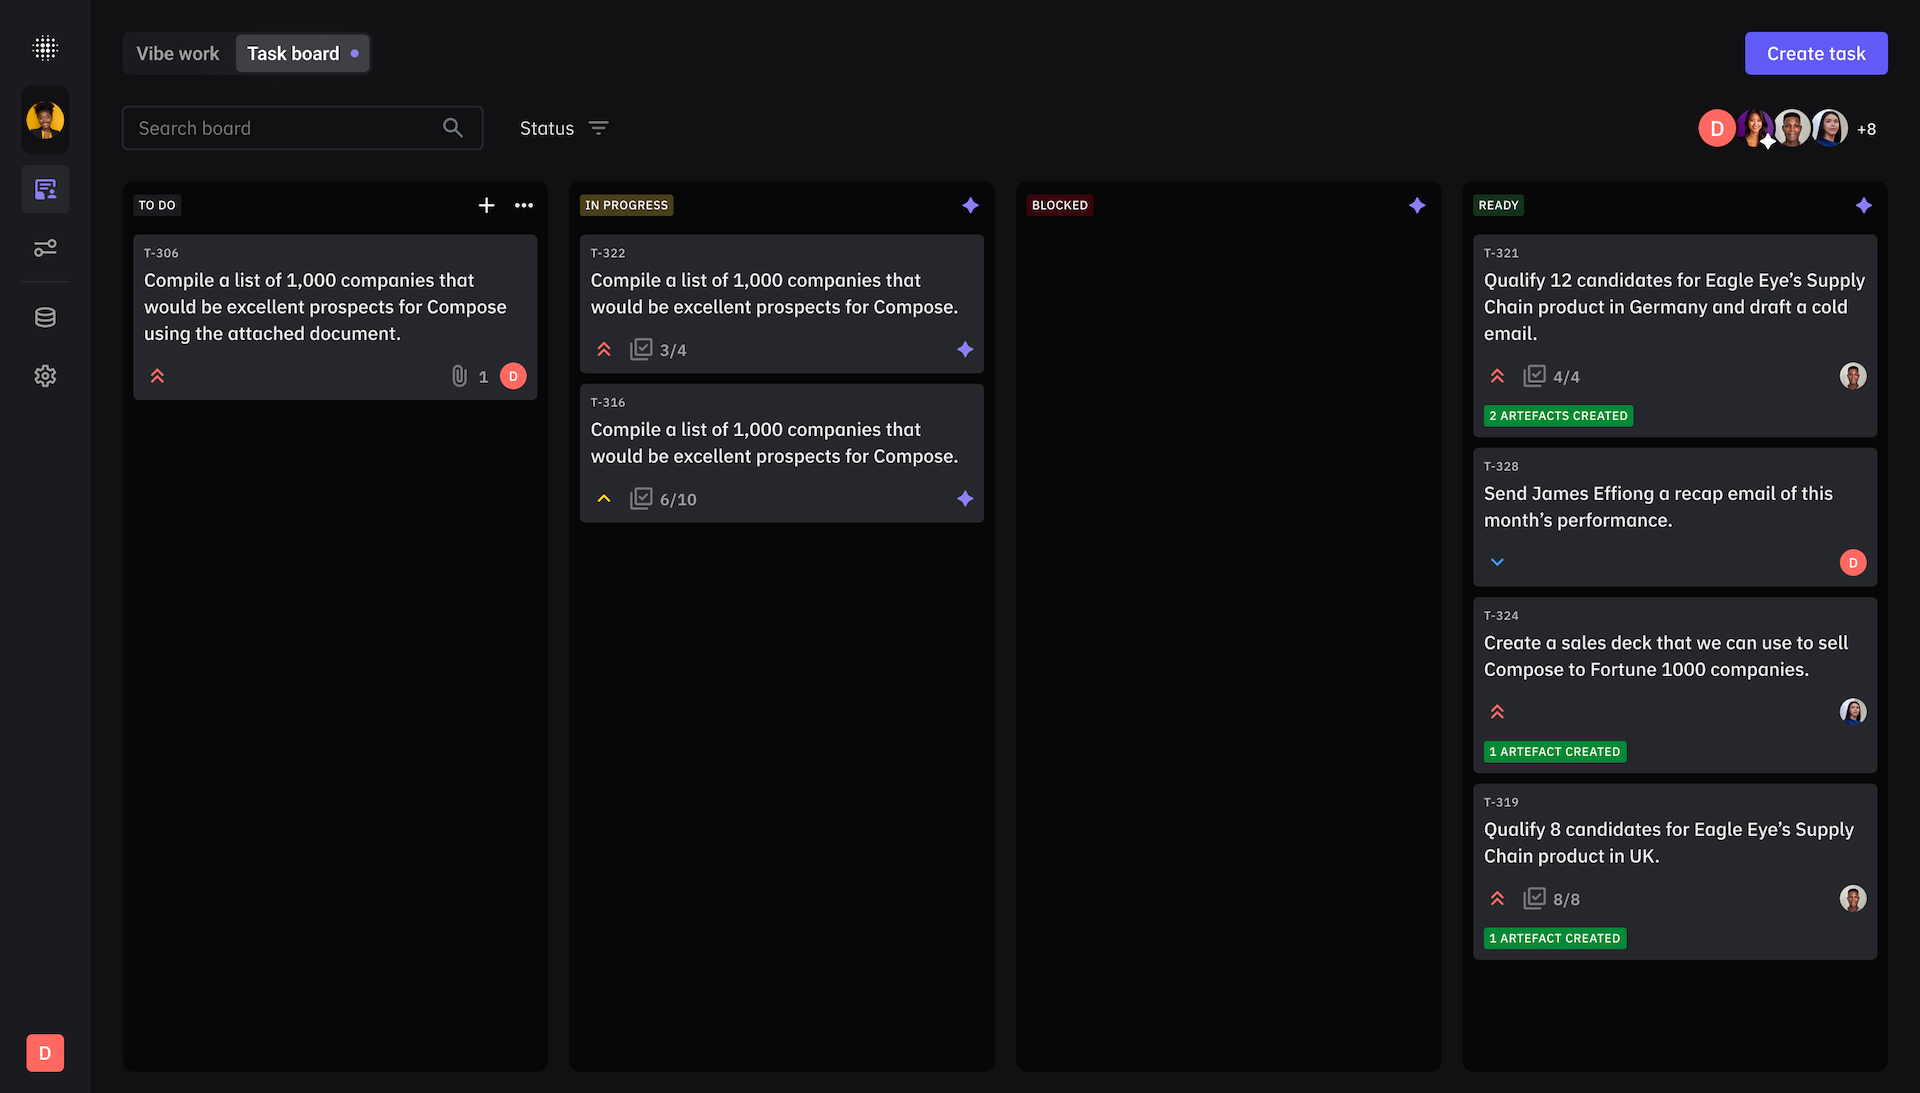Click the sparkle agent icon on T-322
Image resolution: width=1920 pixels, height=1093 pixels.
(965, 349)
